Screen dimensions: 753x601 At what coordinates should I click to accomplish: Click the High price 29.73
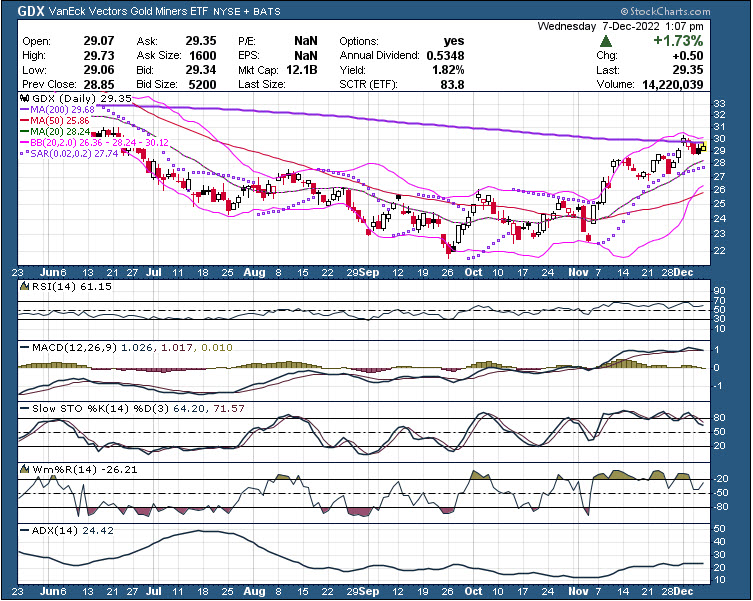pyautogui.click(x=98, y=56)
